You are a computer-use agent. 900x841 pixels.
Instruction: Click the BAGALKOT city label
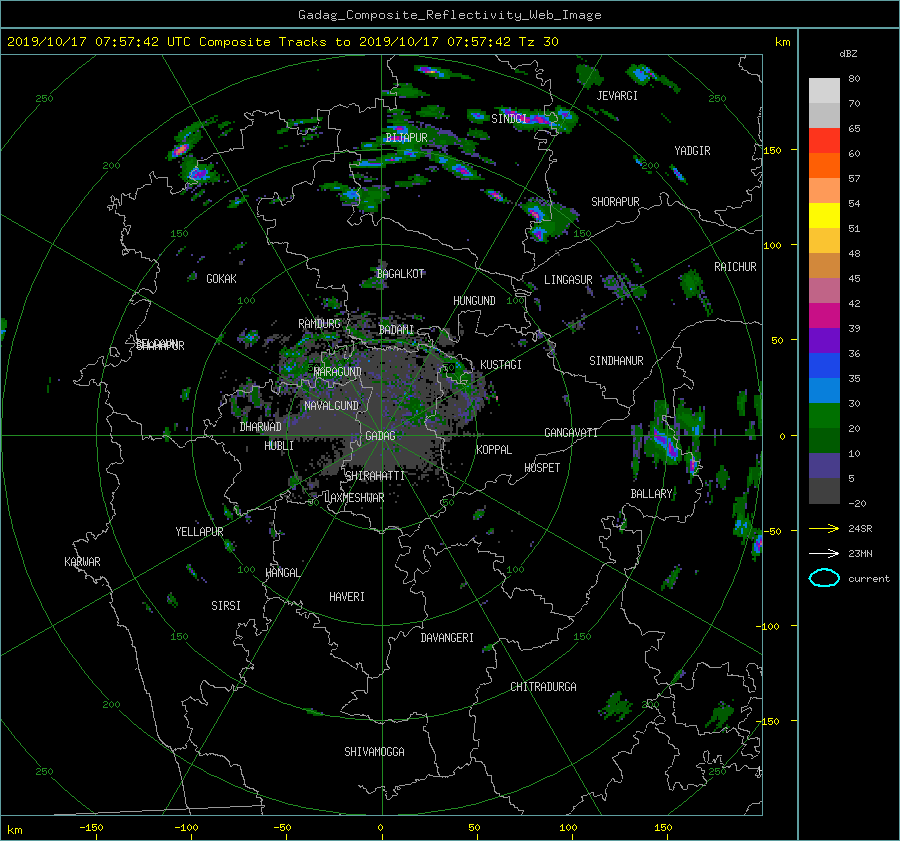click(x=400, y=274)
